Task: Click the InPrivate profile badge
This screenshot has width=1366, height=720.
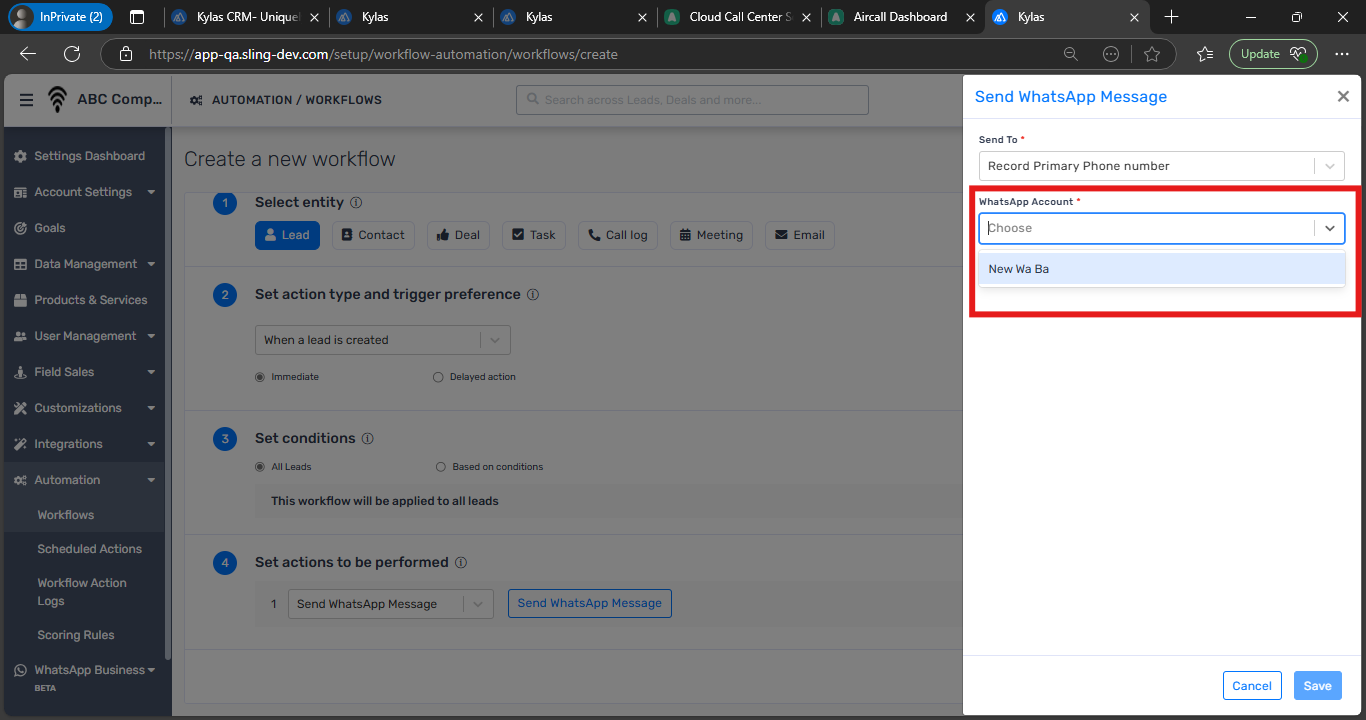Action: point(61,17)
